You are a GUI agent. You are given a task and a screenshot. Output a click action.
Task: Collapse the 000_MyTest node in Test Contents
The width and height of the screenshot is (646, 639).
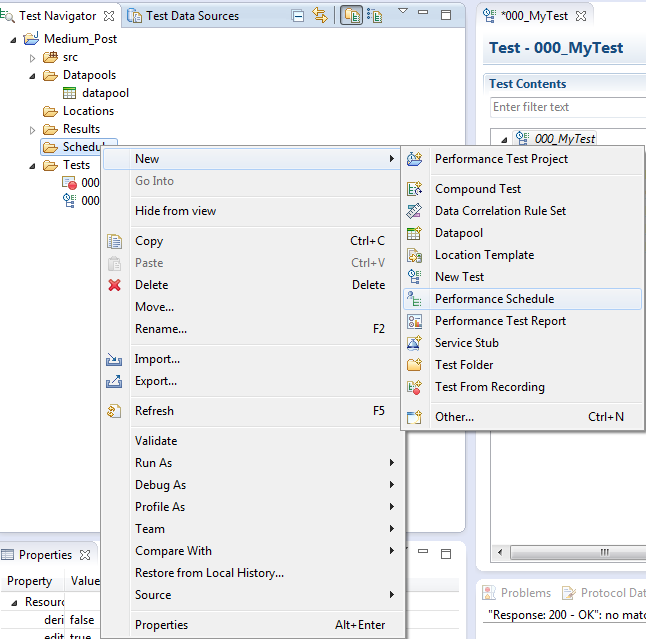coord(504,140)
